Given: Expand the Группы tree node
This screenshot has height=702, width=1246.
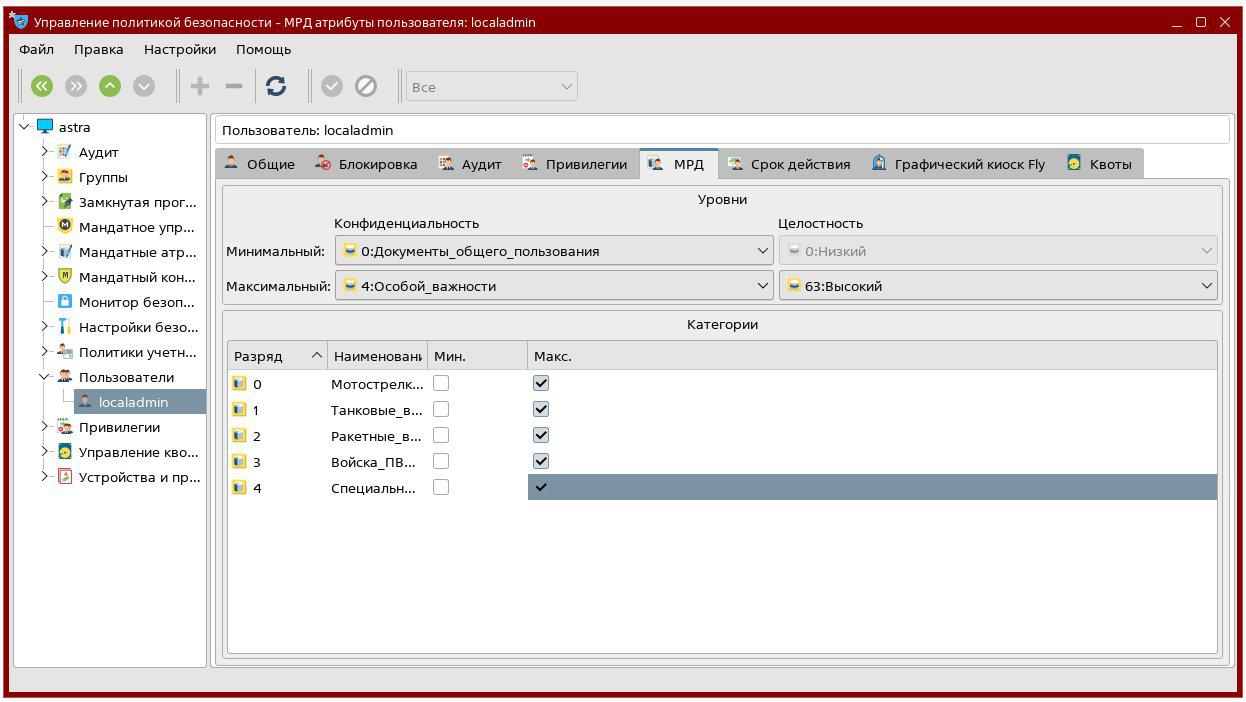Looking at the screenshot, I should 45,177.
